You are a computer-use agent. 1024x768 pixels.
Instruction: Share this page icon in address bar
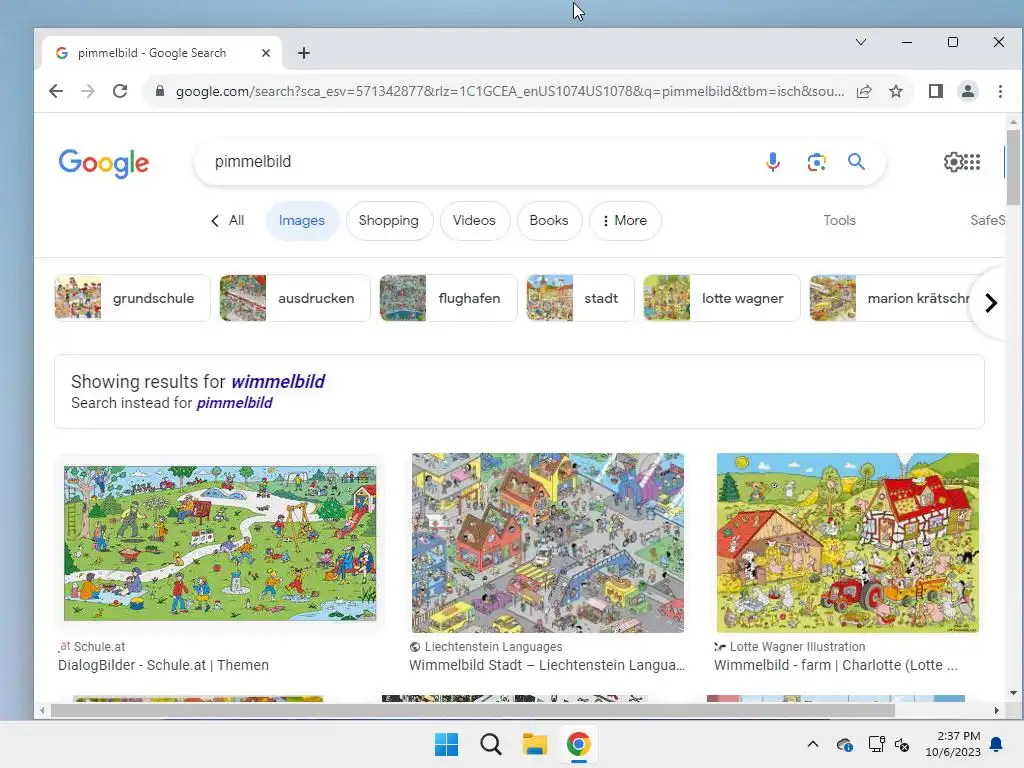click(864, 91)
